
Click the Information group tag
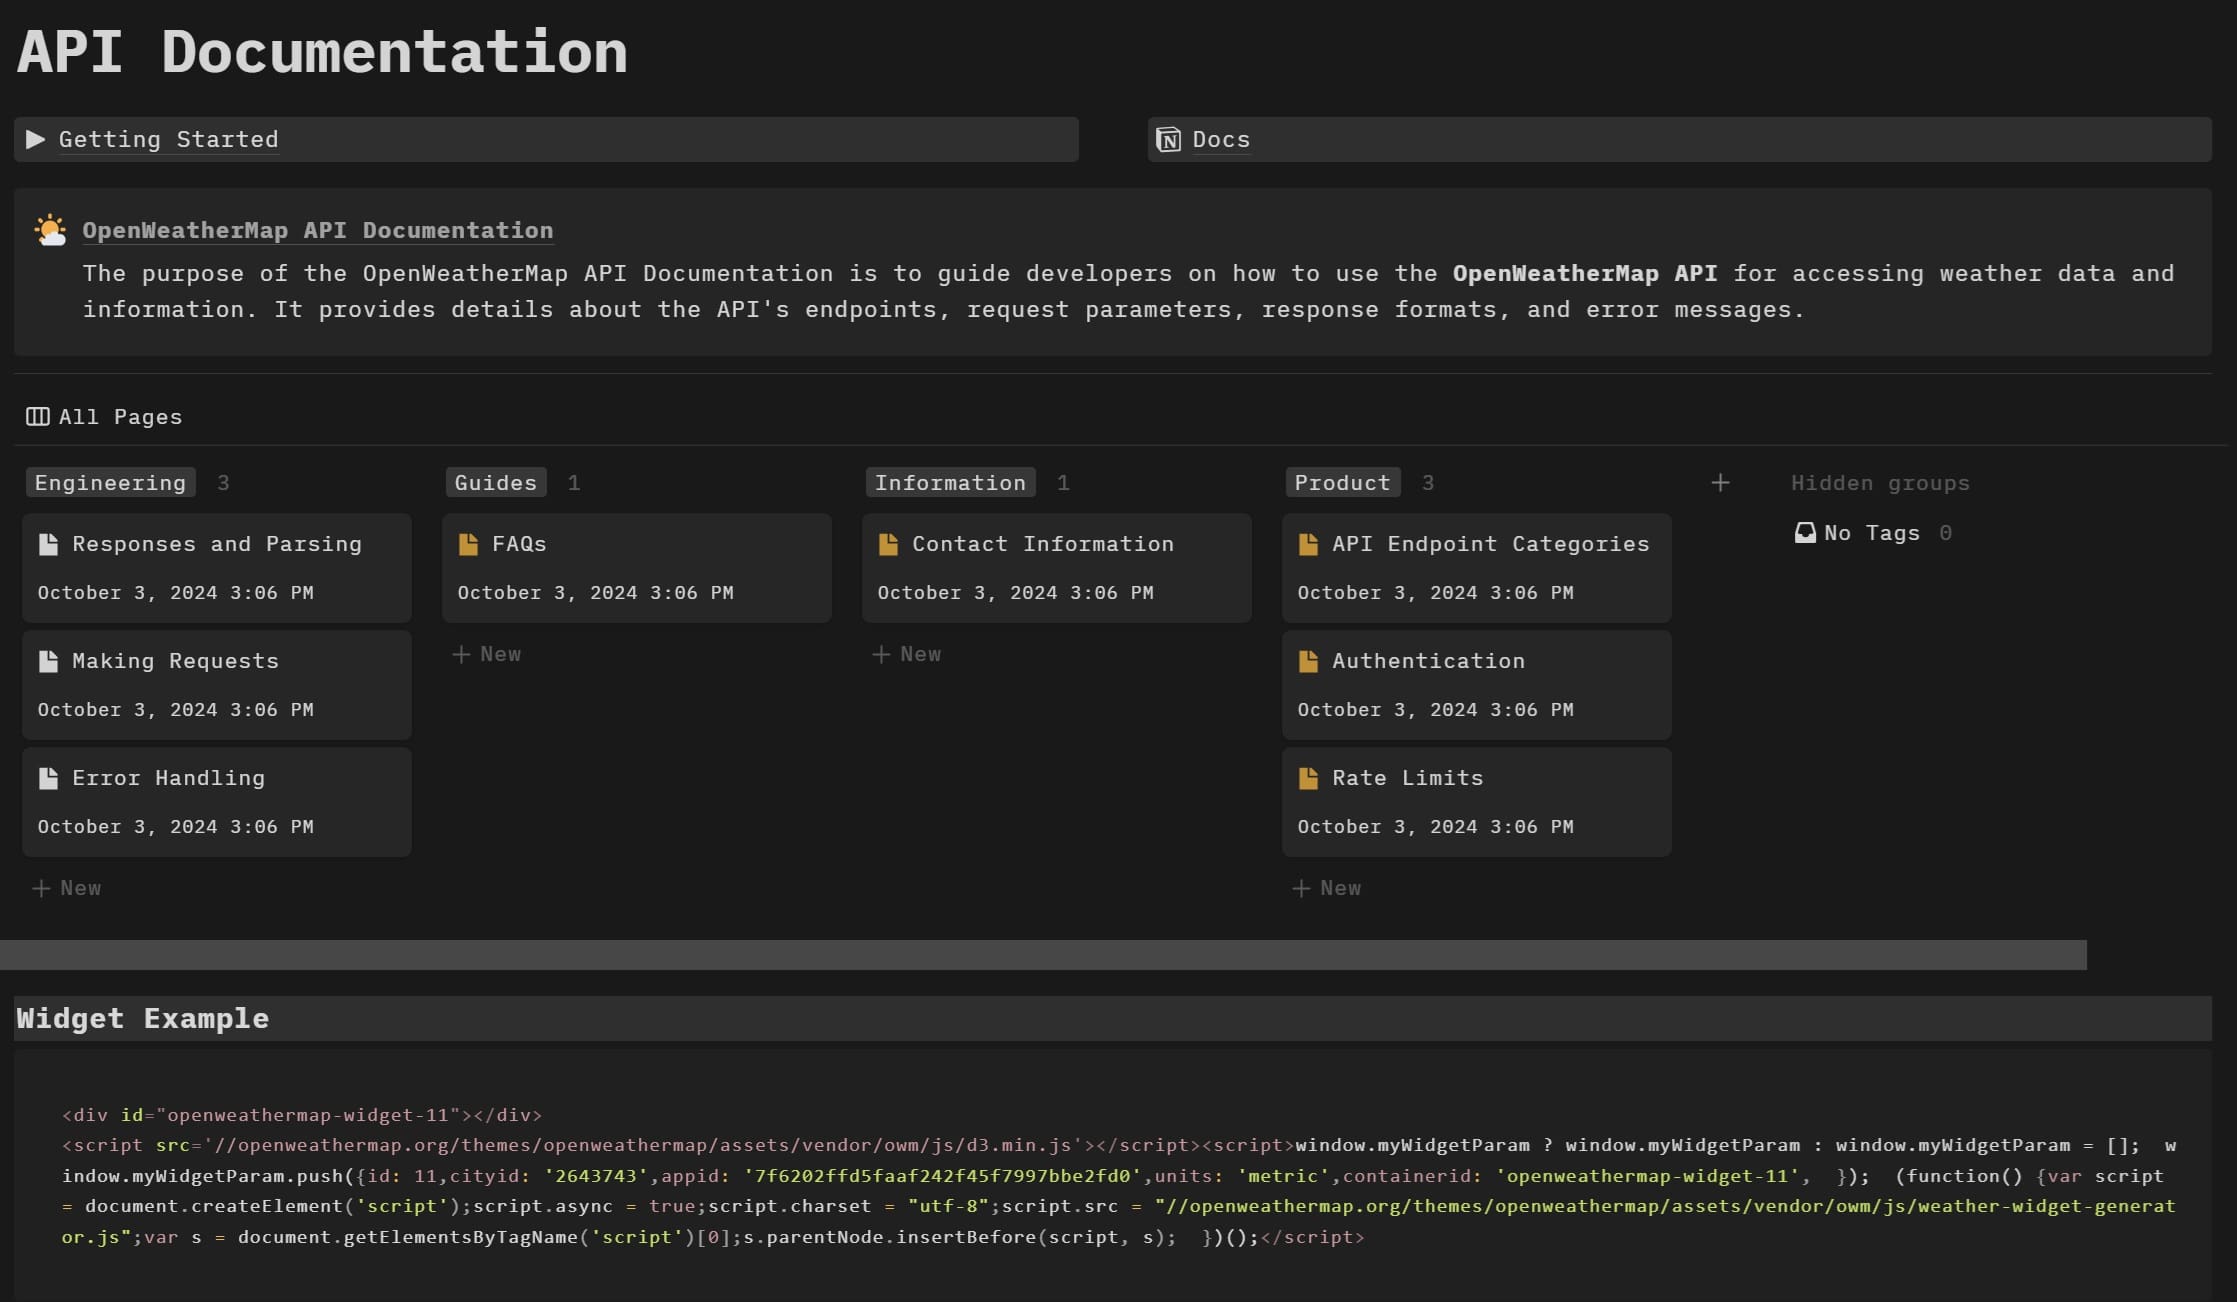[x=950, y=483]
